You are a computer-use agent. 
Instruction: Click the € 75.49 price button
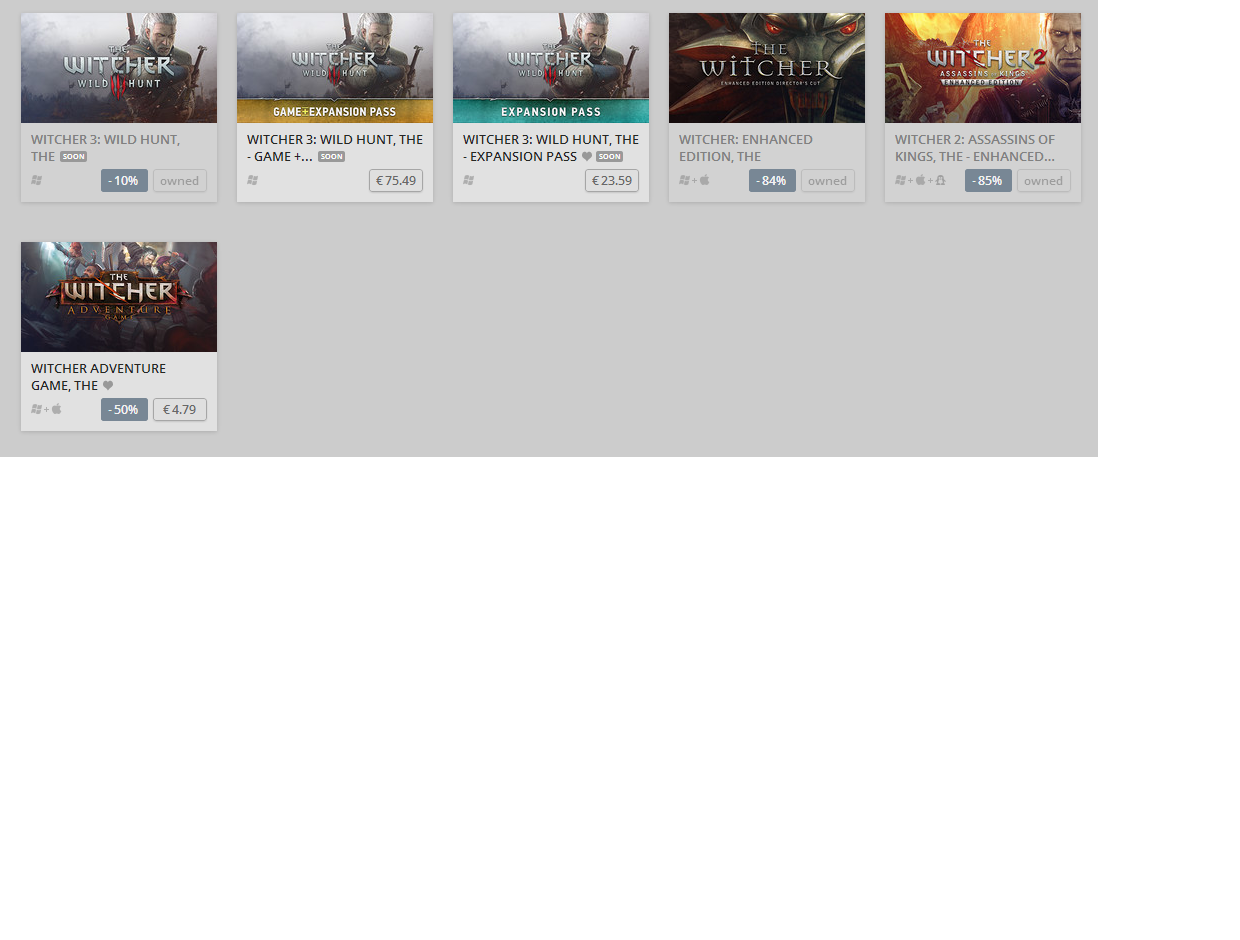396,181
